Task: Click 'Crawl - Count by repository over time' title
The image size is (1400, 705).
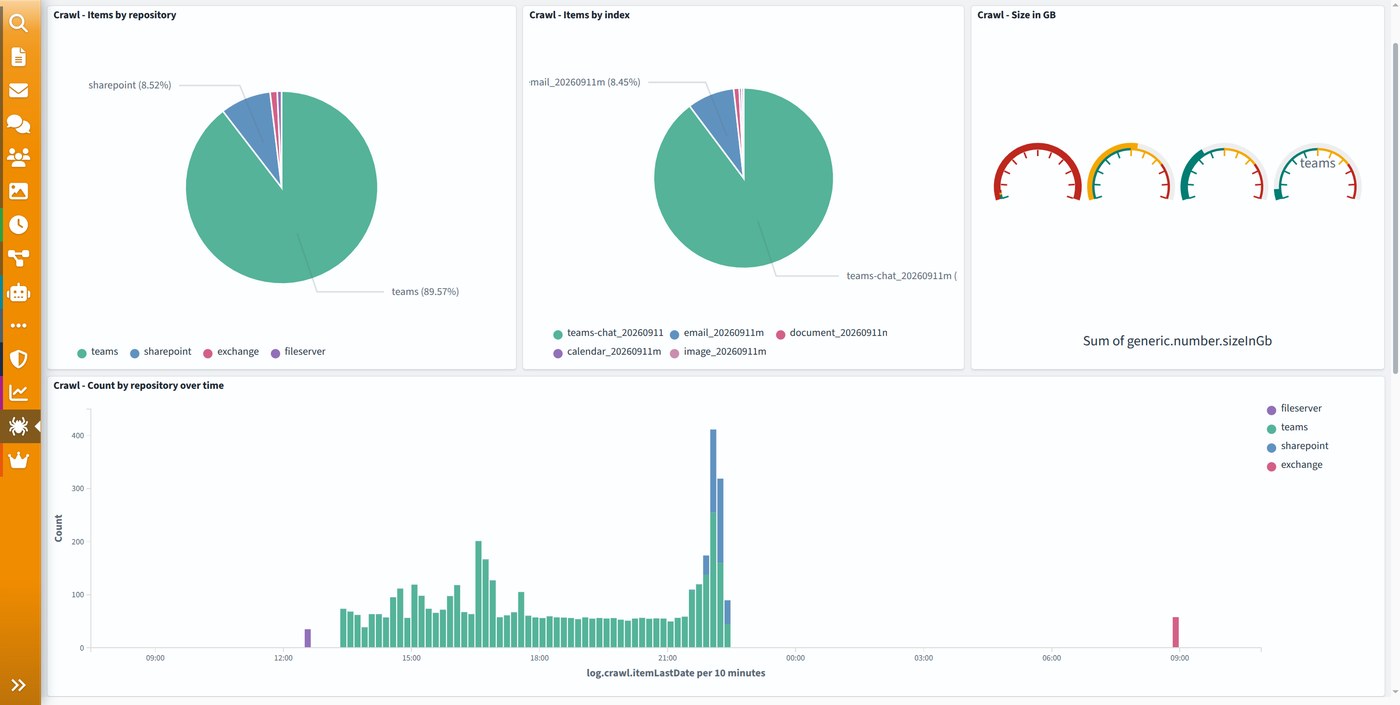Action: [x=139, y=385]
